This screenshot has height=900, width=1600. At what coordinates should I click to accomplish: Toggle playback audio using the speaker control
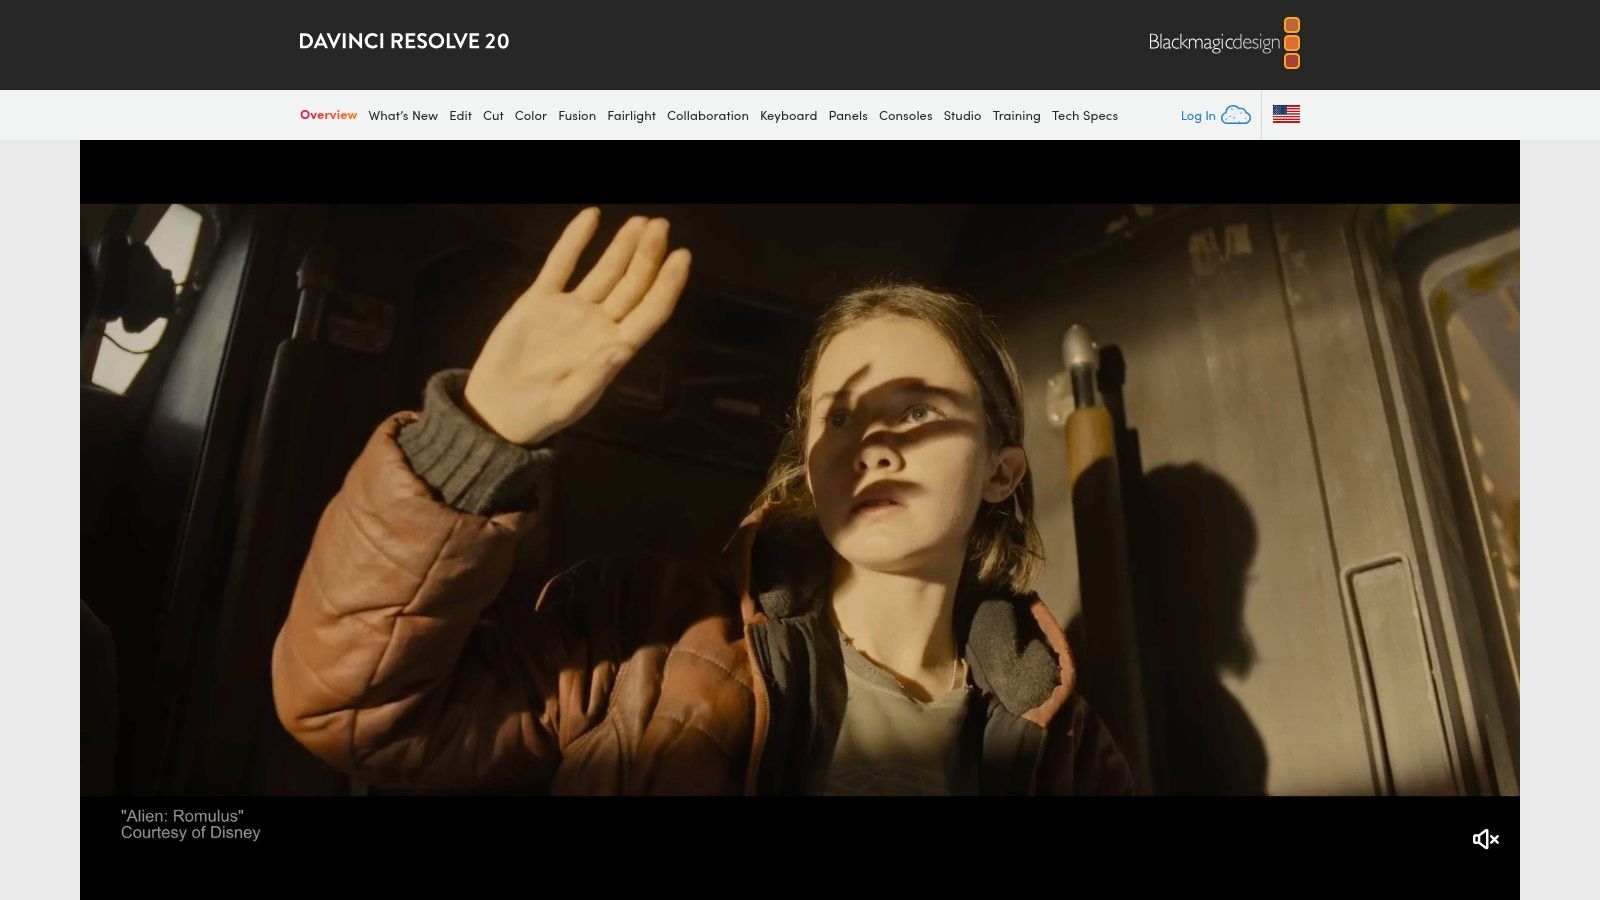pos(1485,839)
